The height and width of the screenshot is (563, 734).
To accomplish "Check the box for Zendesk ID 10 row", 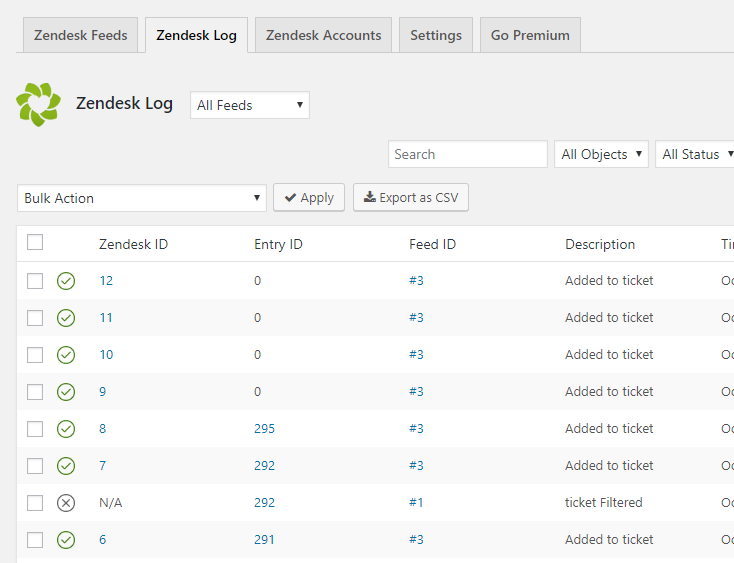I will tap(35, 355).
